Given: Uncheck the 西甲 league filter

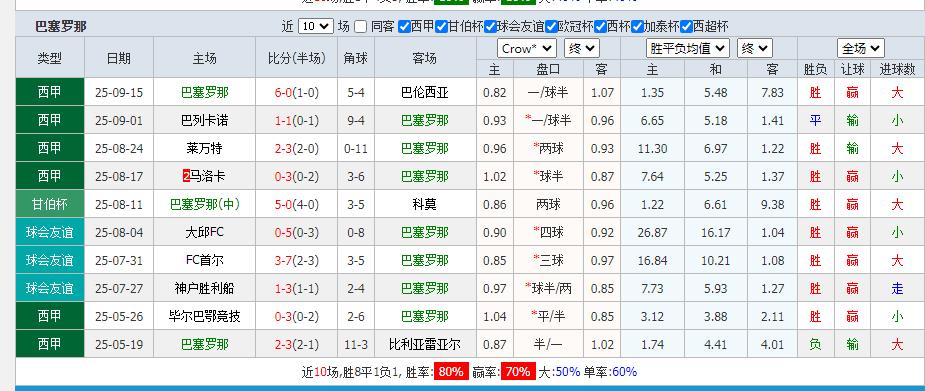Looking at the screenshot, I should pyautogui.click(x=404, y=27).
